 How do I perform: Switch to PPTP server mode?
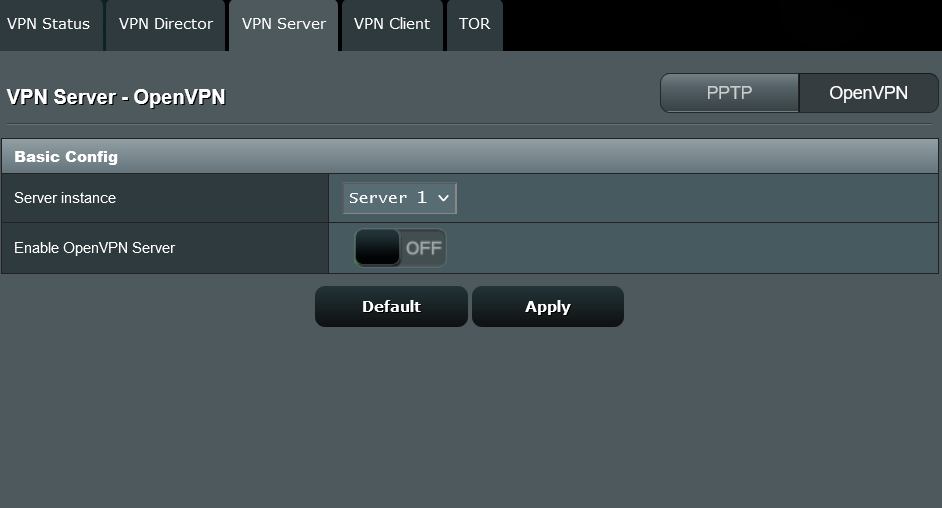click(729, 93)
